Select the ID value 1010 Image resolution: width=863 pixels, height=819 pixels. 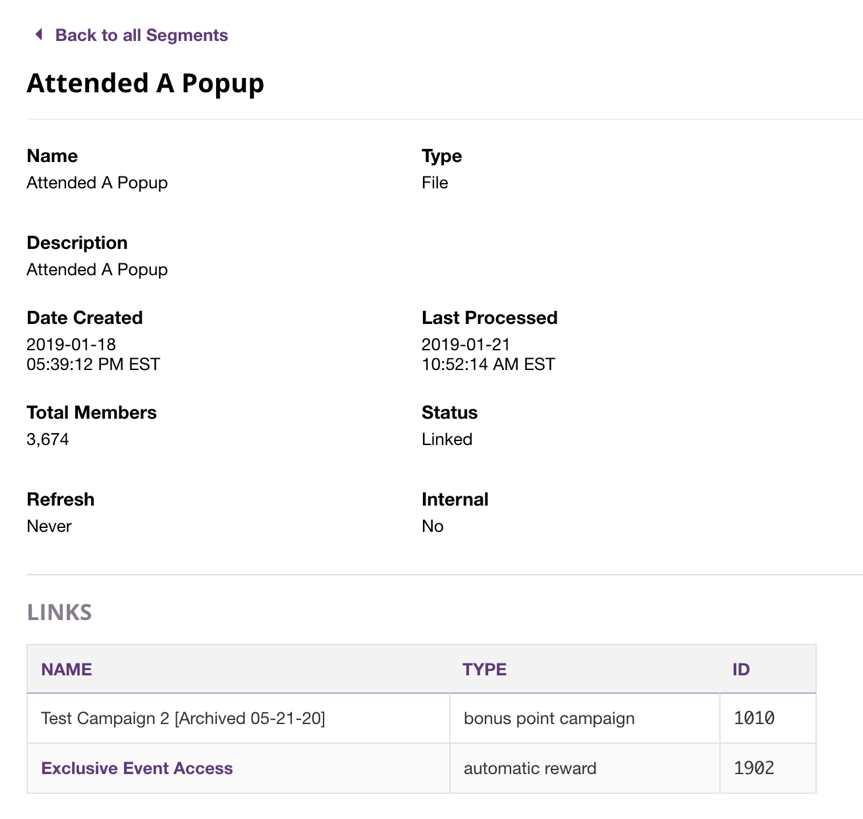pos(754,718)
